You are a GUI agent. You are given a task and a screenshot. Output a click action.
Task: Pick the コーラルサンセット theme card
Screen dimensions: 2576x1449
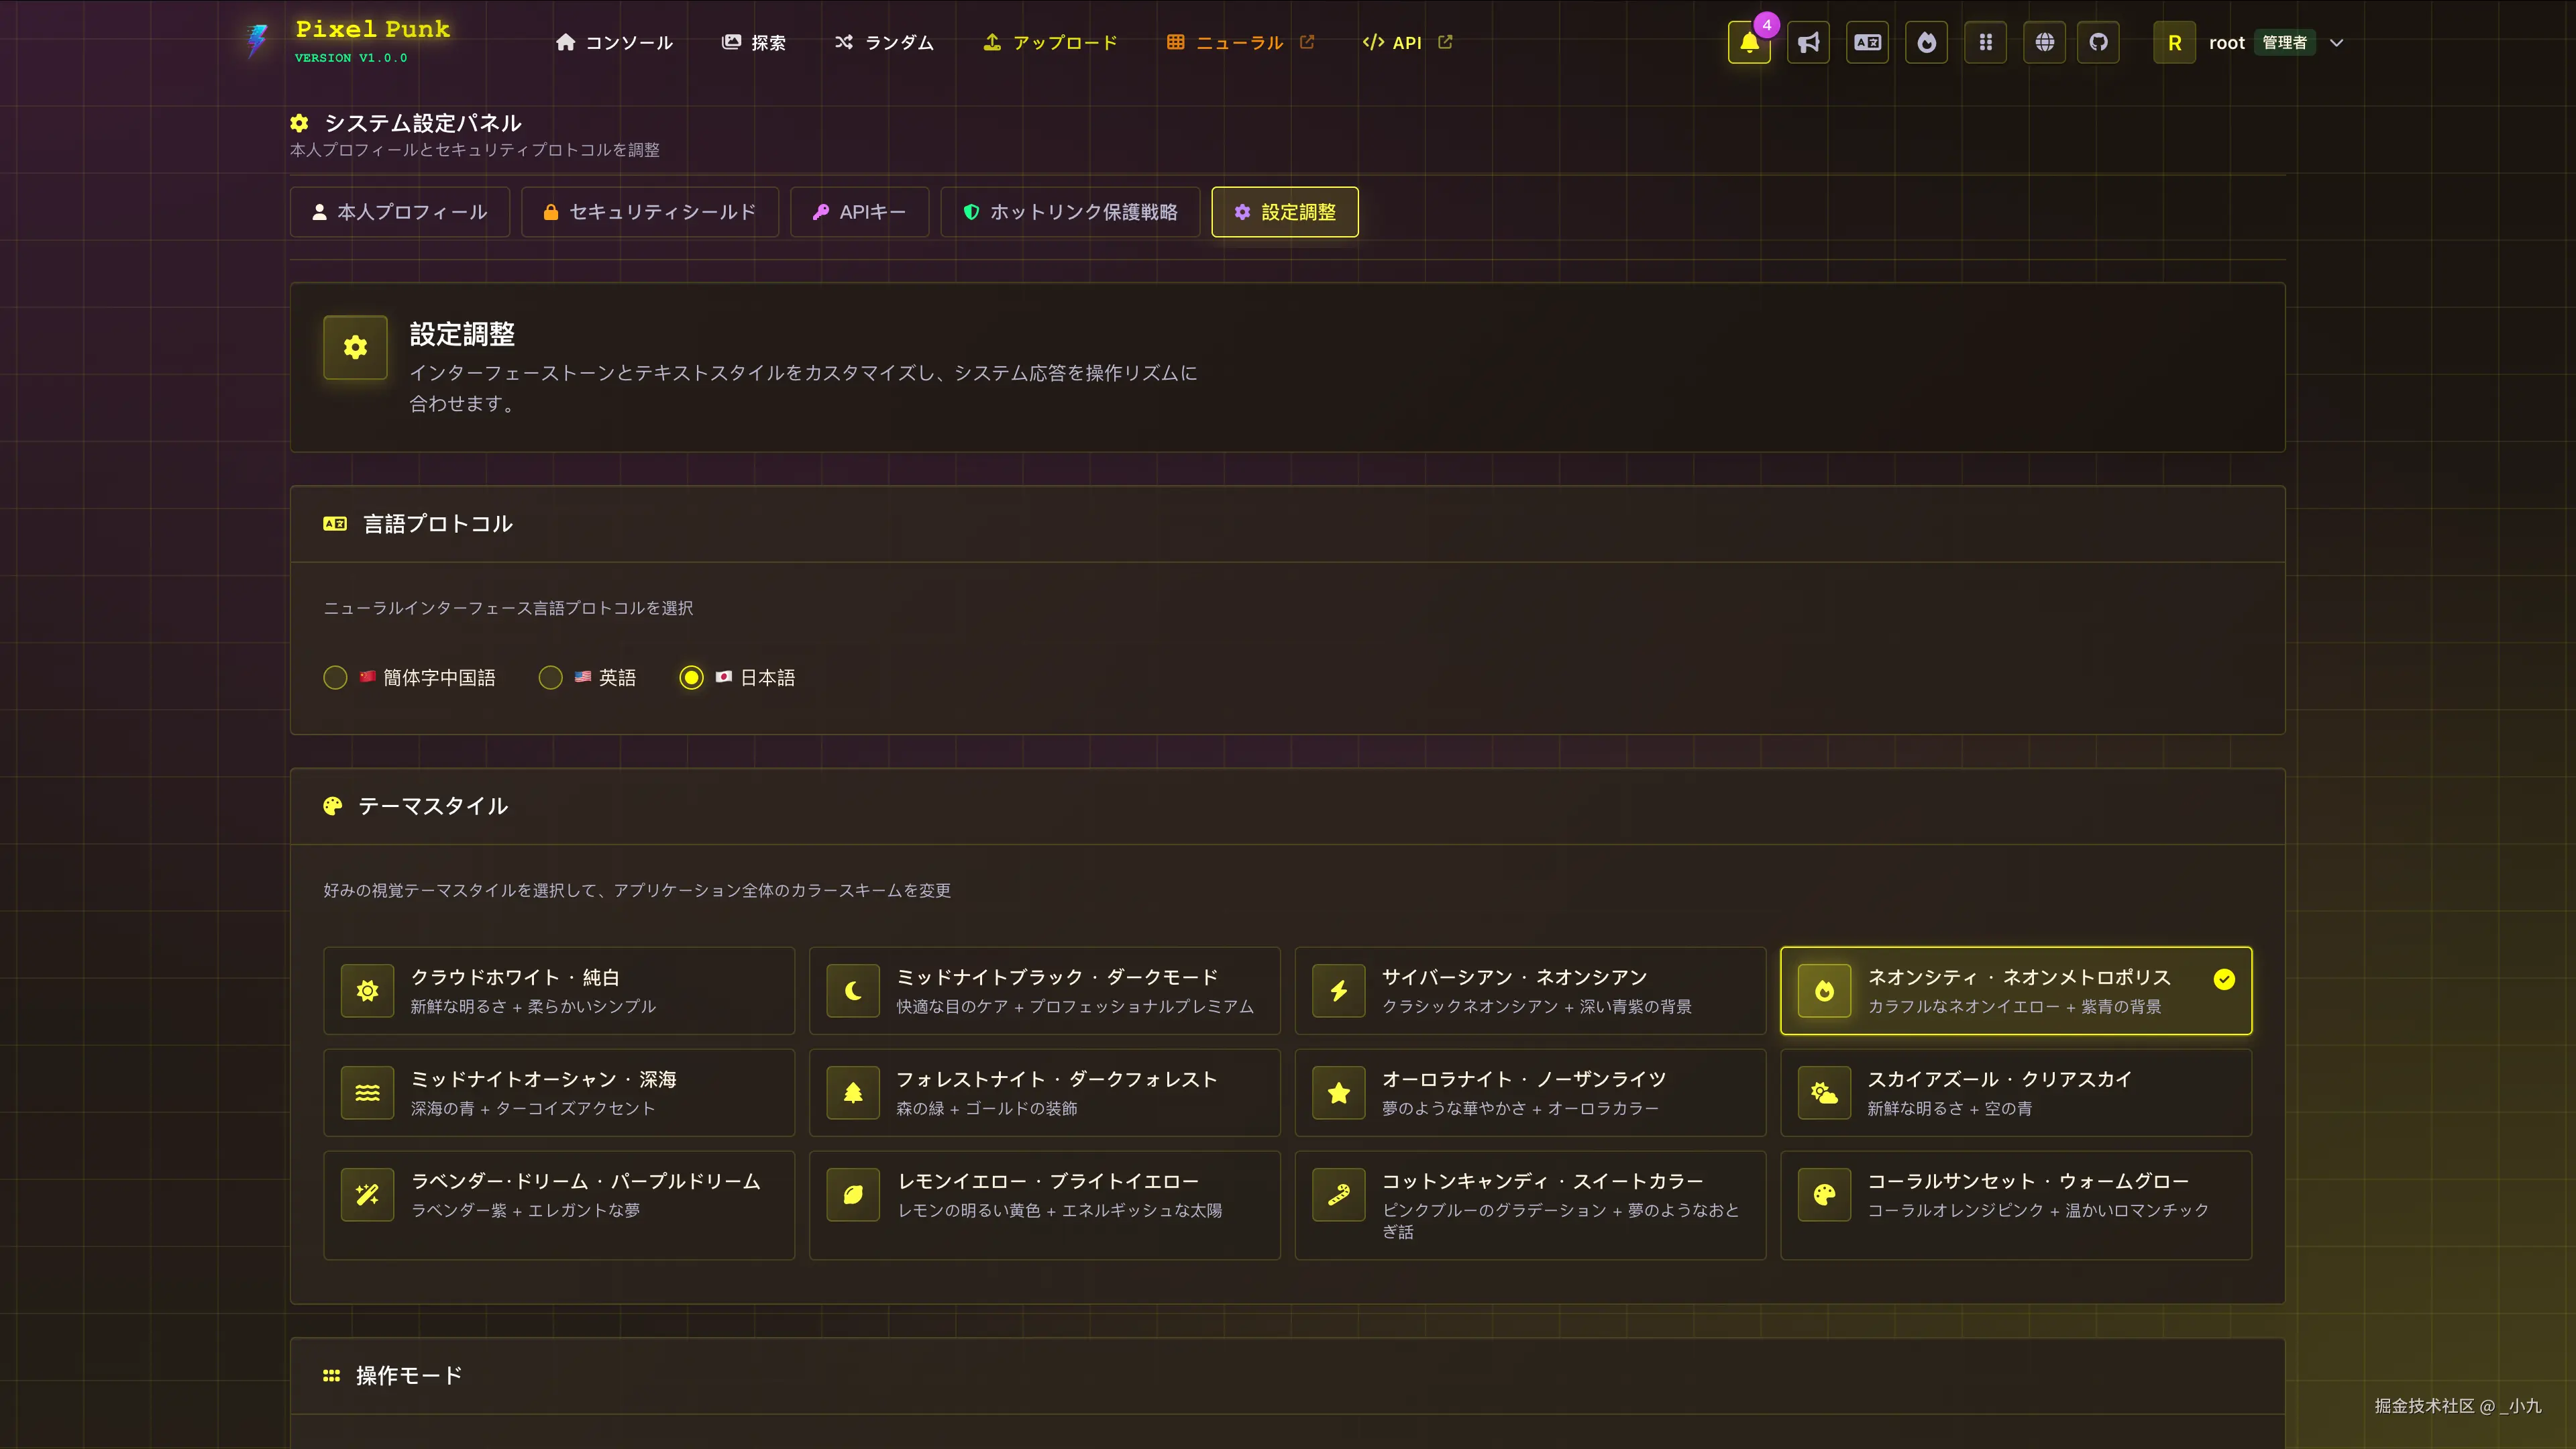(2015, 1204)
